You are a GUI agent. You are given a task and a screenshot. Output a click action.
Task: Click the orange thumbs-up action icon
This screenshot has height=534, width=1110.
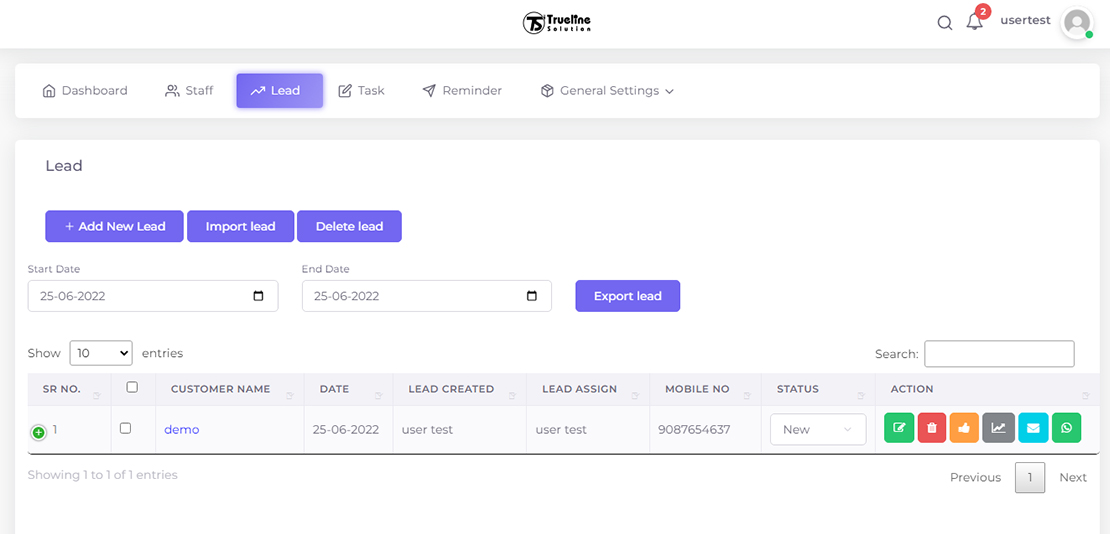pos(964,428)
